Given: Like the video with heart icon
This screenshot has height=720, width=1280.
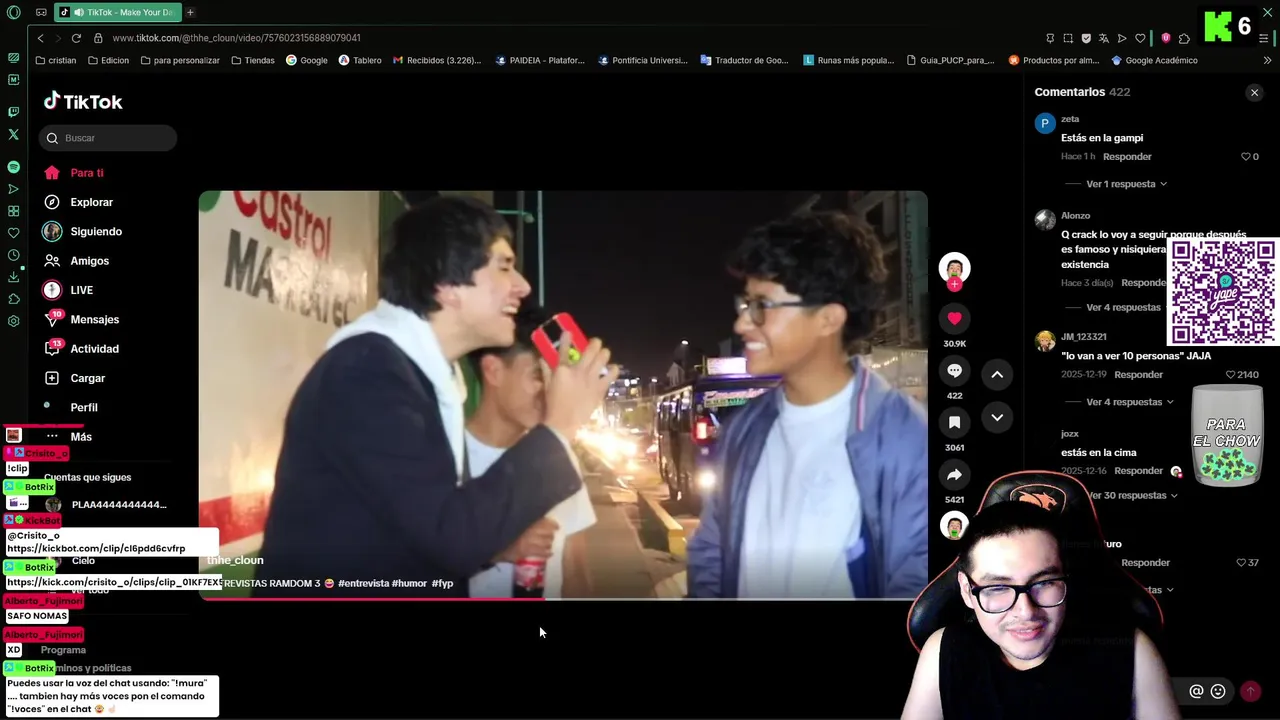Looking at the screenshot, I should click(x=954, y=318).
